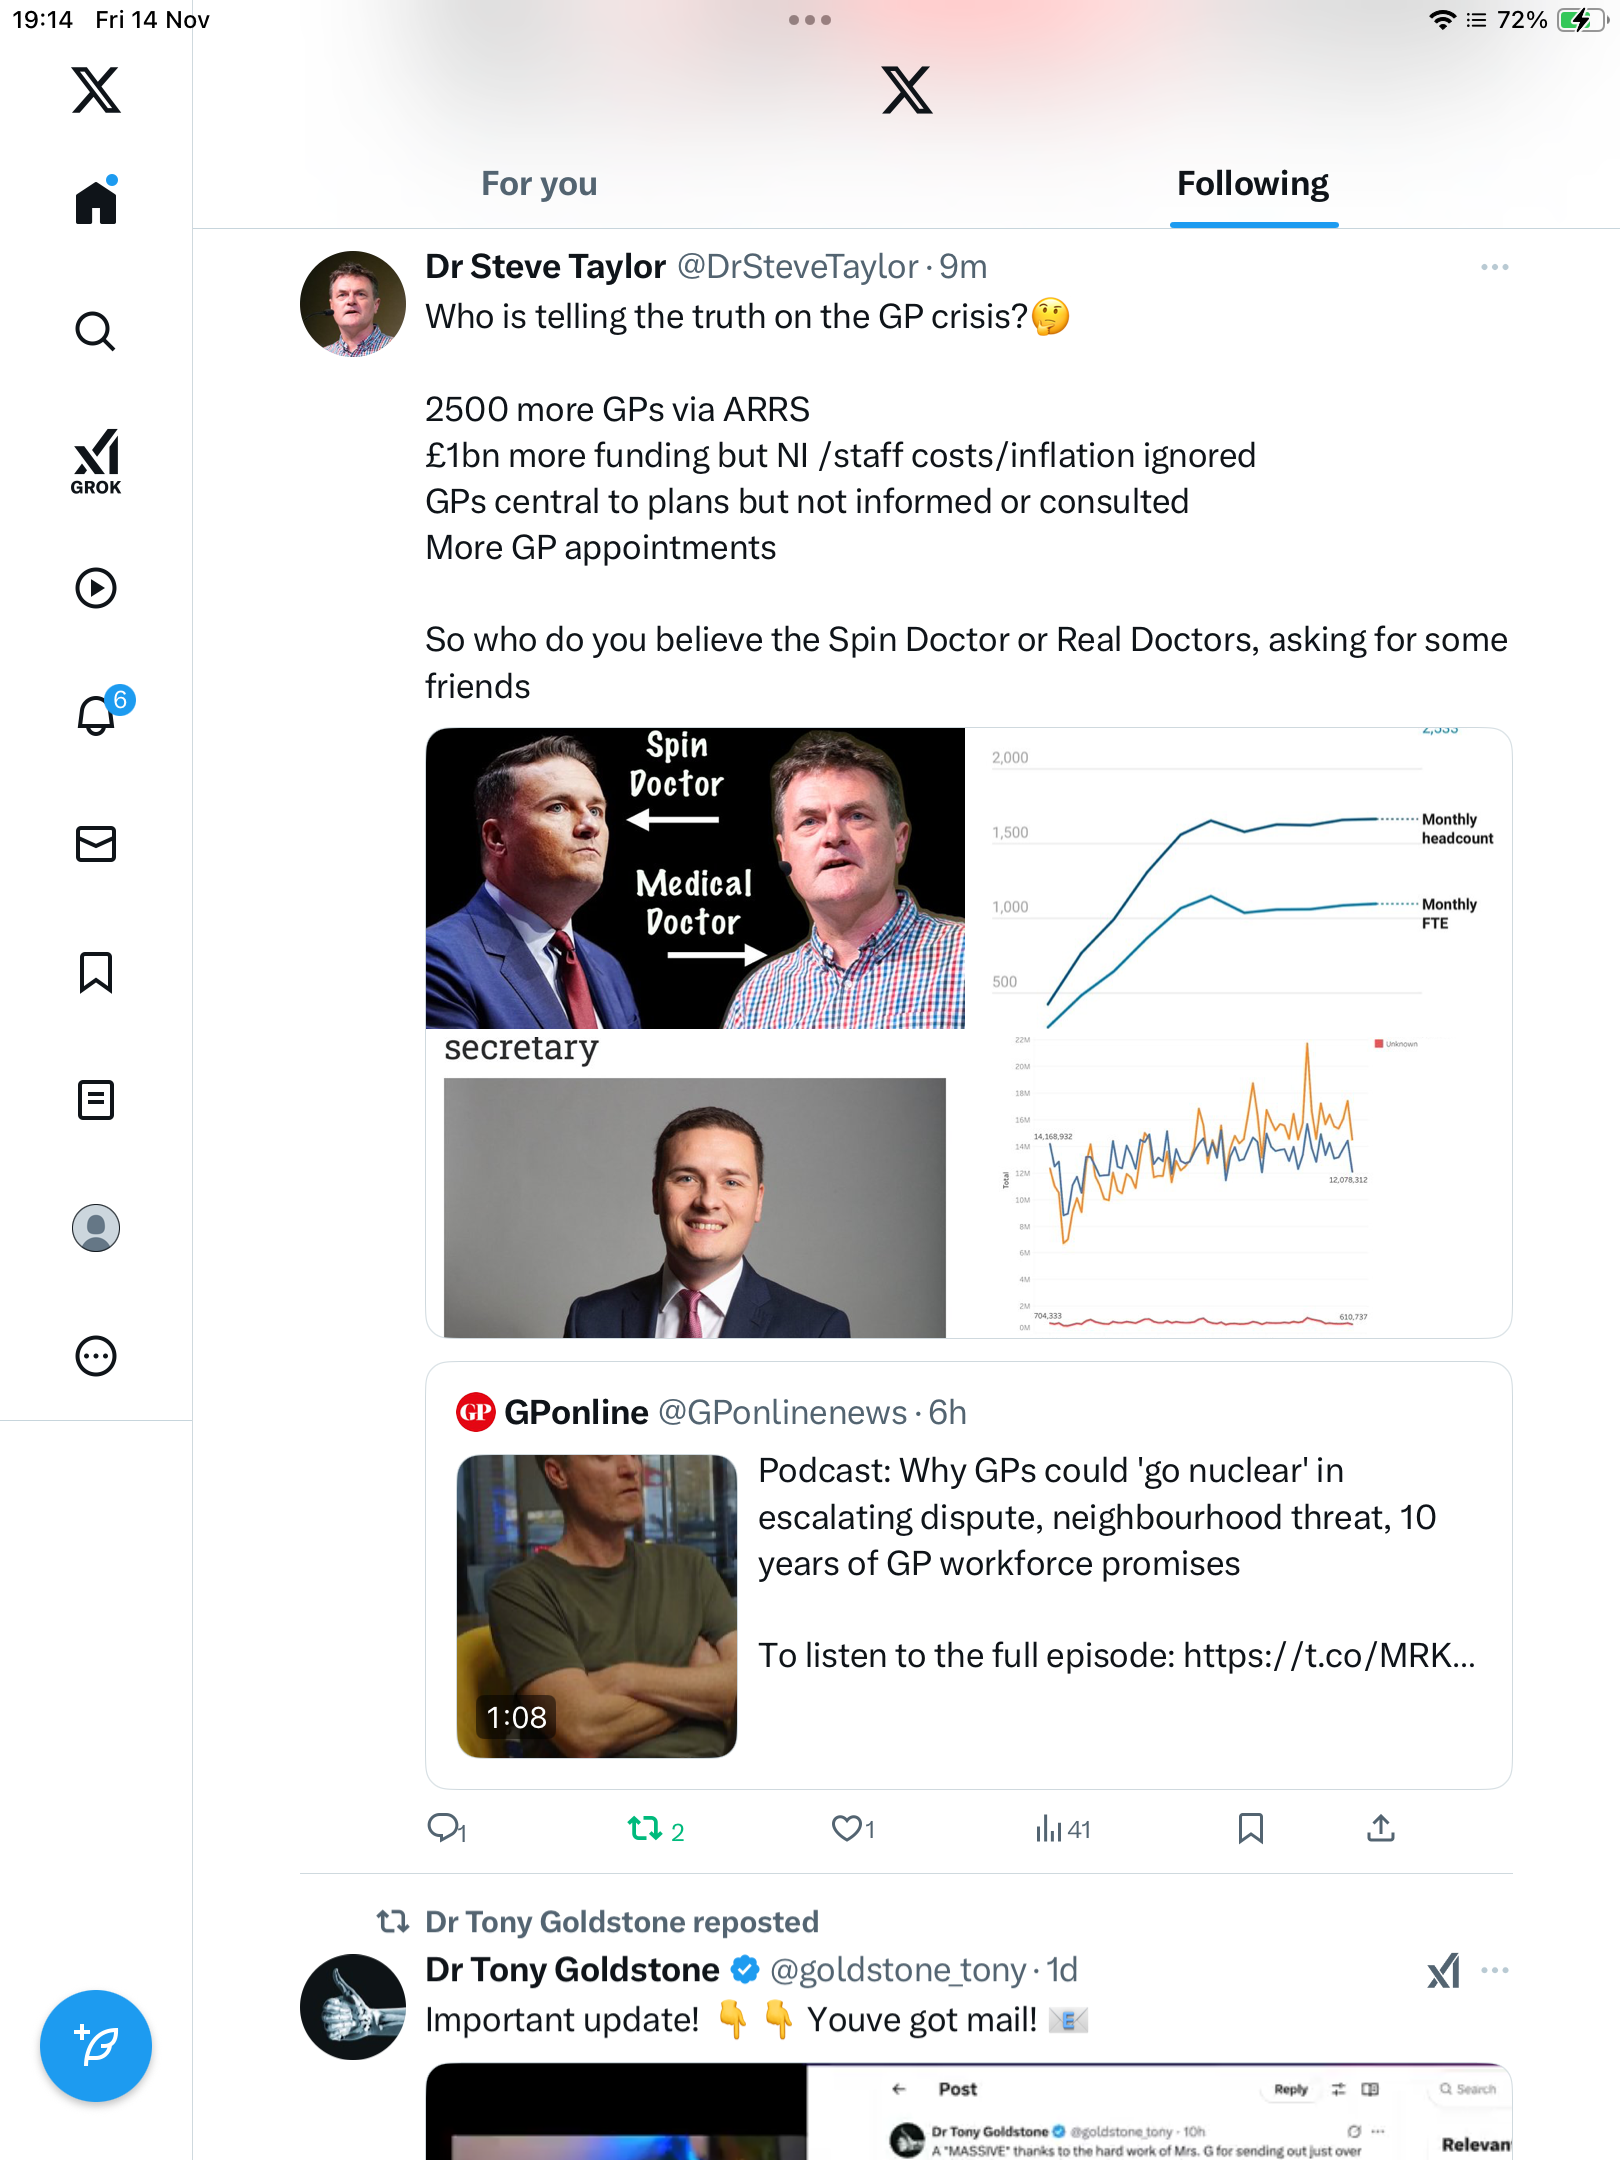Open more options on Dr Steve Taylor's post
The image size is (1620, 2160).
(x=1494, y=268)
